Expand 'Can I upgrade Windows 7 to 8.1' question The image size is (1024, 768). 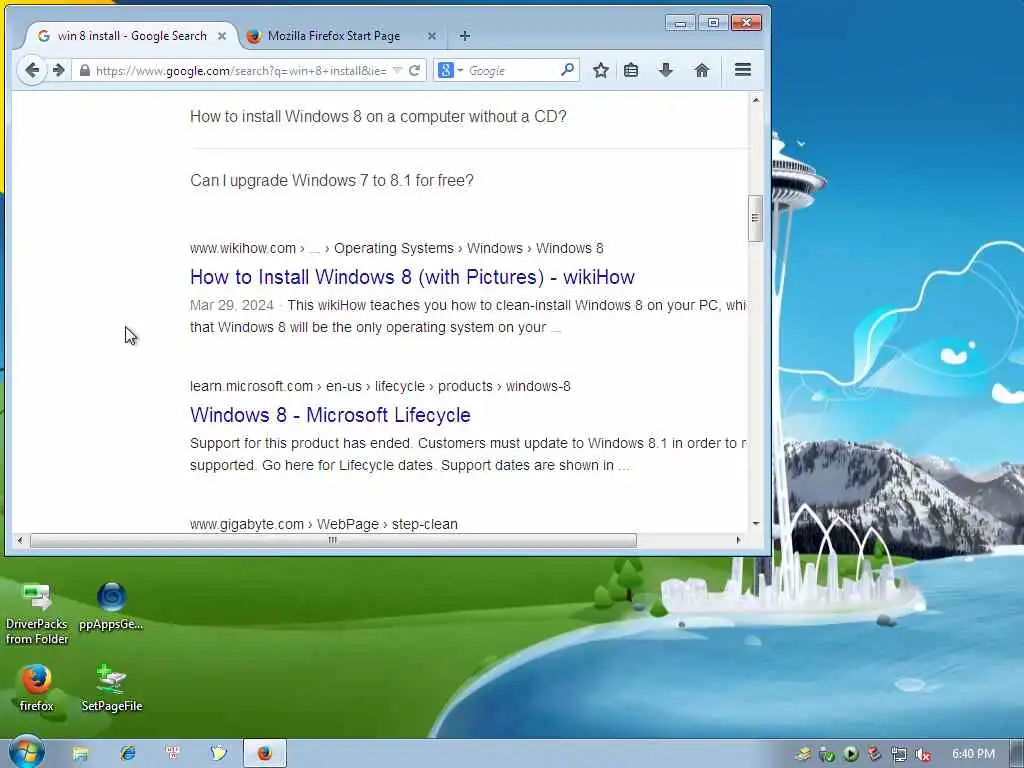coord(332,180)
